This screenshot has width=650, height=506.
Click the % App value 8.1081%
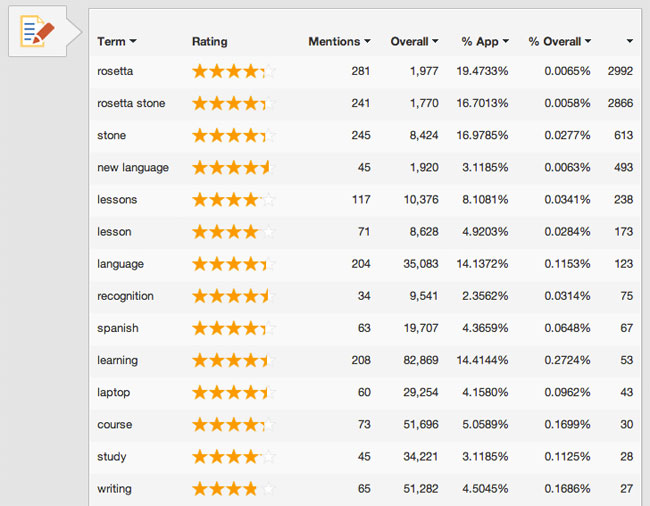tap(485, 200)
